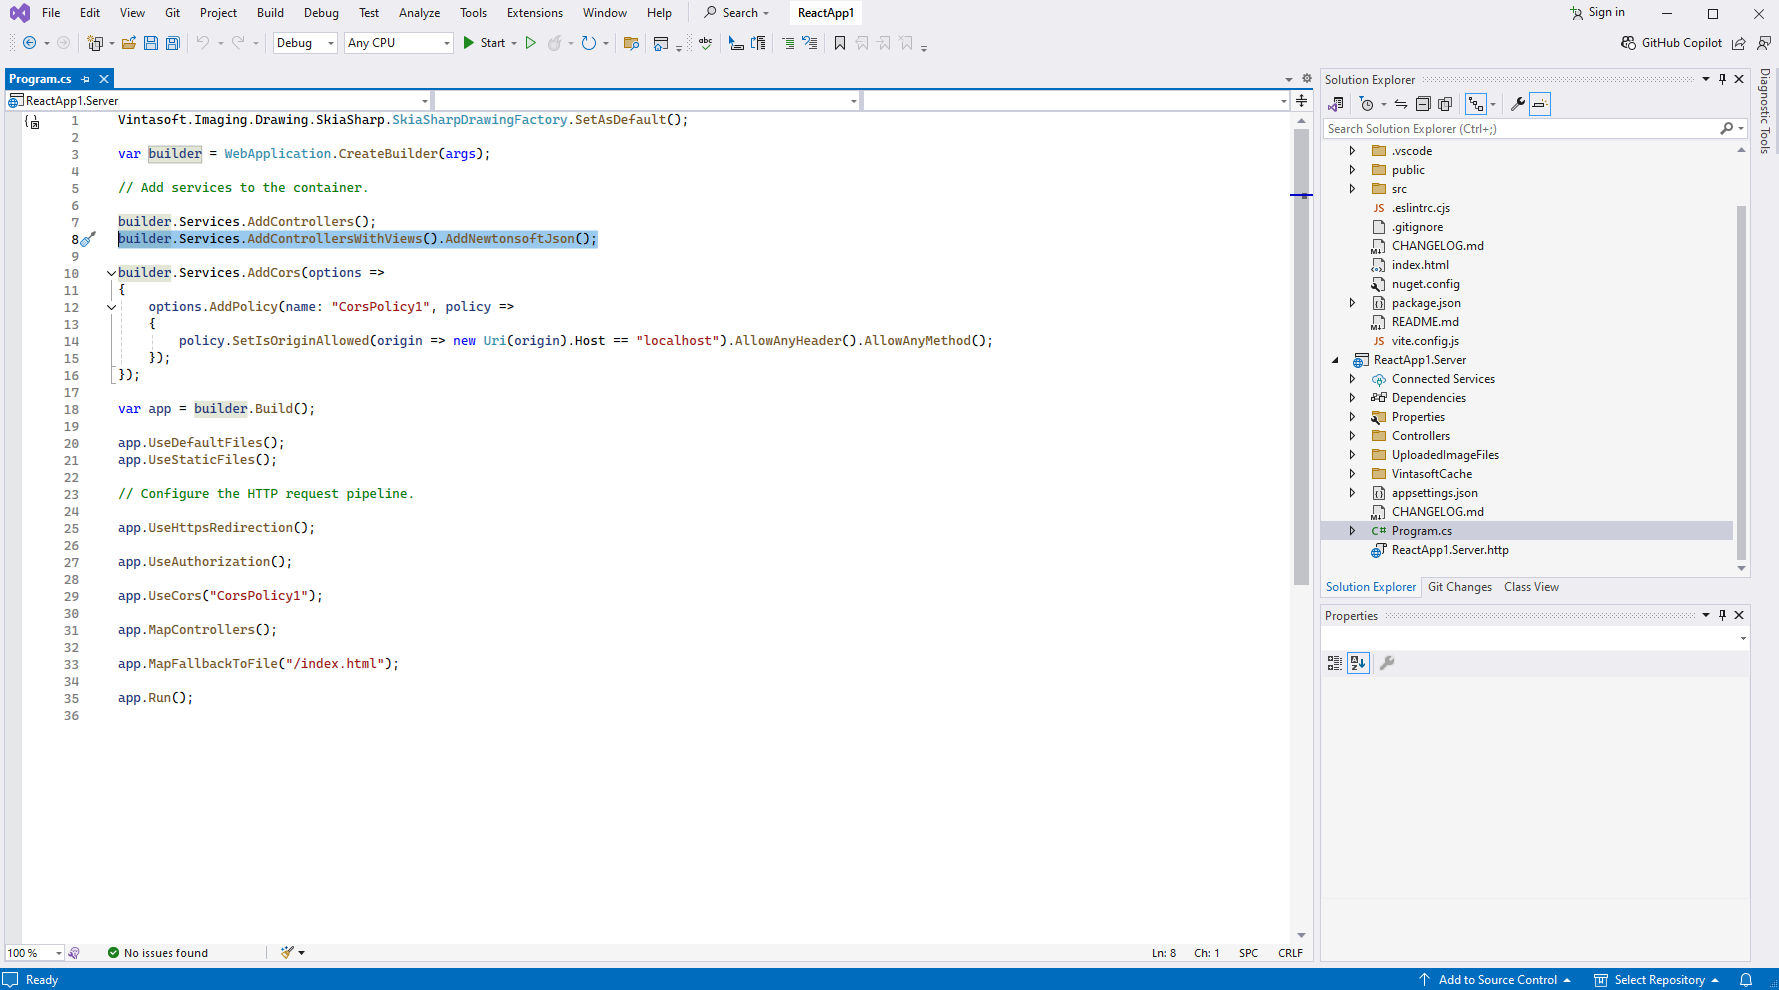Click the Save All toolbar icon

pos(172,43)
